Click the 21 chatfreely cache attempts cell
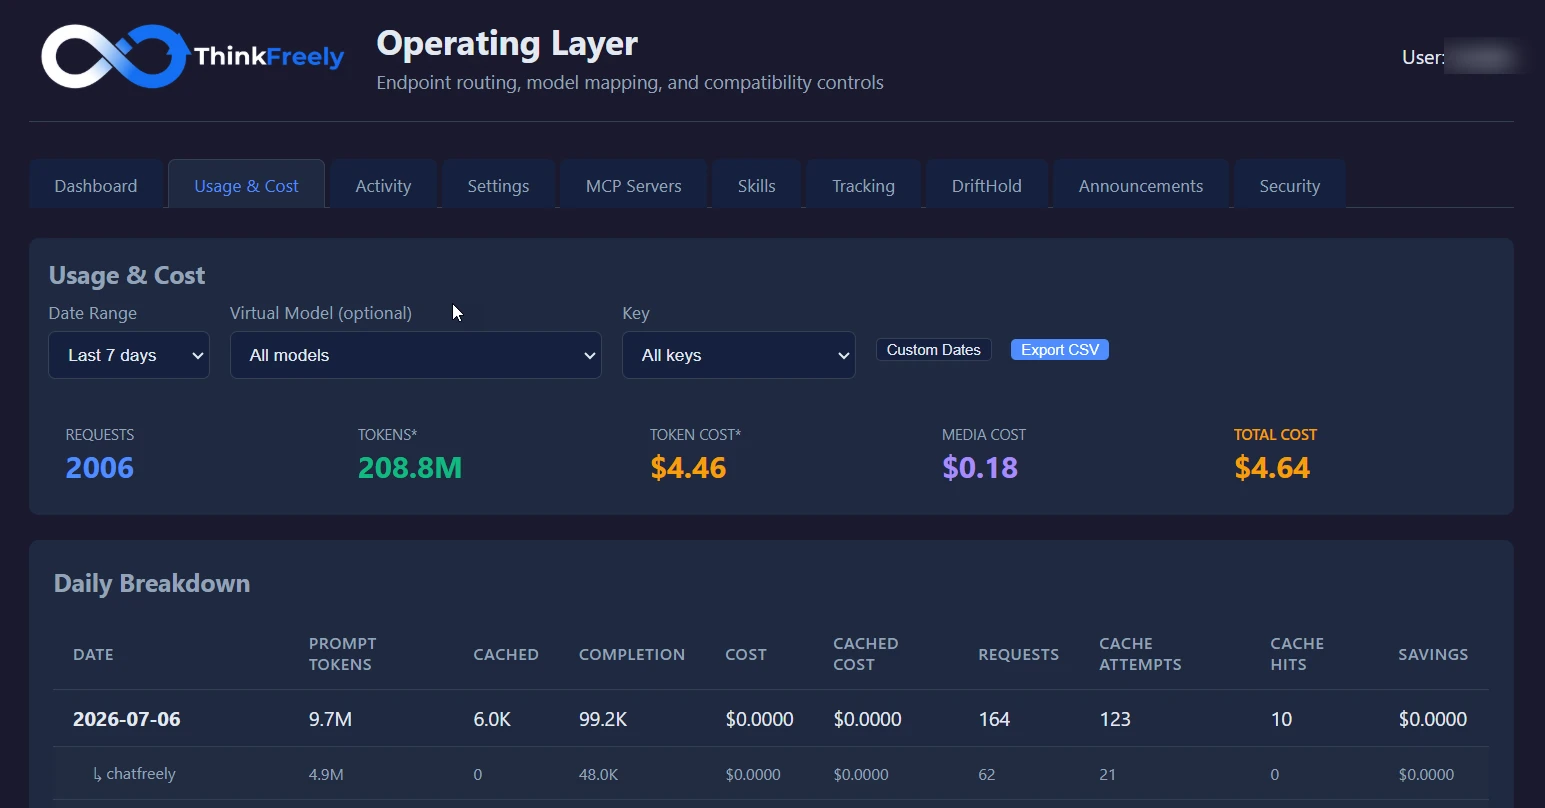Image resolution: width=1545 pixels, height=808 pixels. tap(1107, 774)
